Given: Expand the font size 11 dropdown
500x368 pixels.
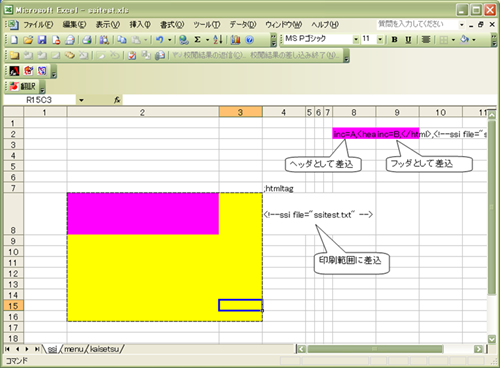Looking at the screenshot, I should click(380, 39).
